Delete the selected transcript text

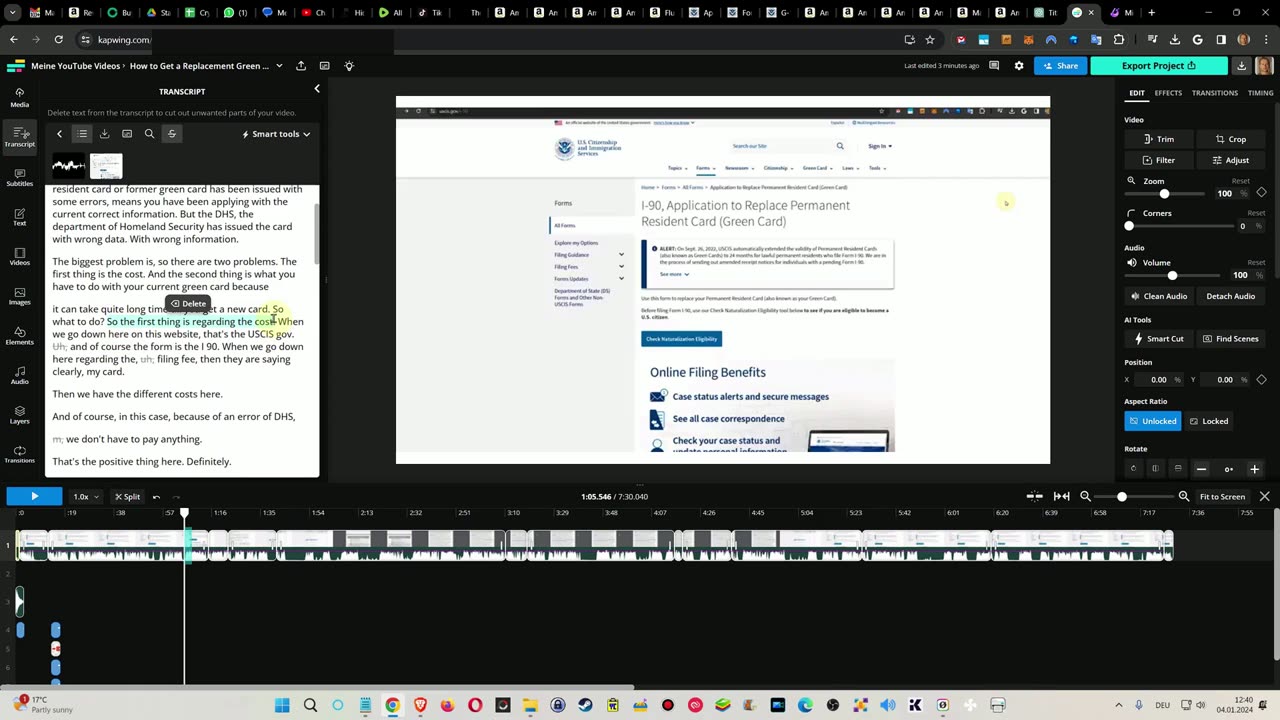[x=188, y=304]
